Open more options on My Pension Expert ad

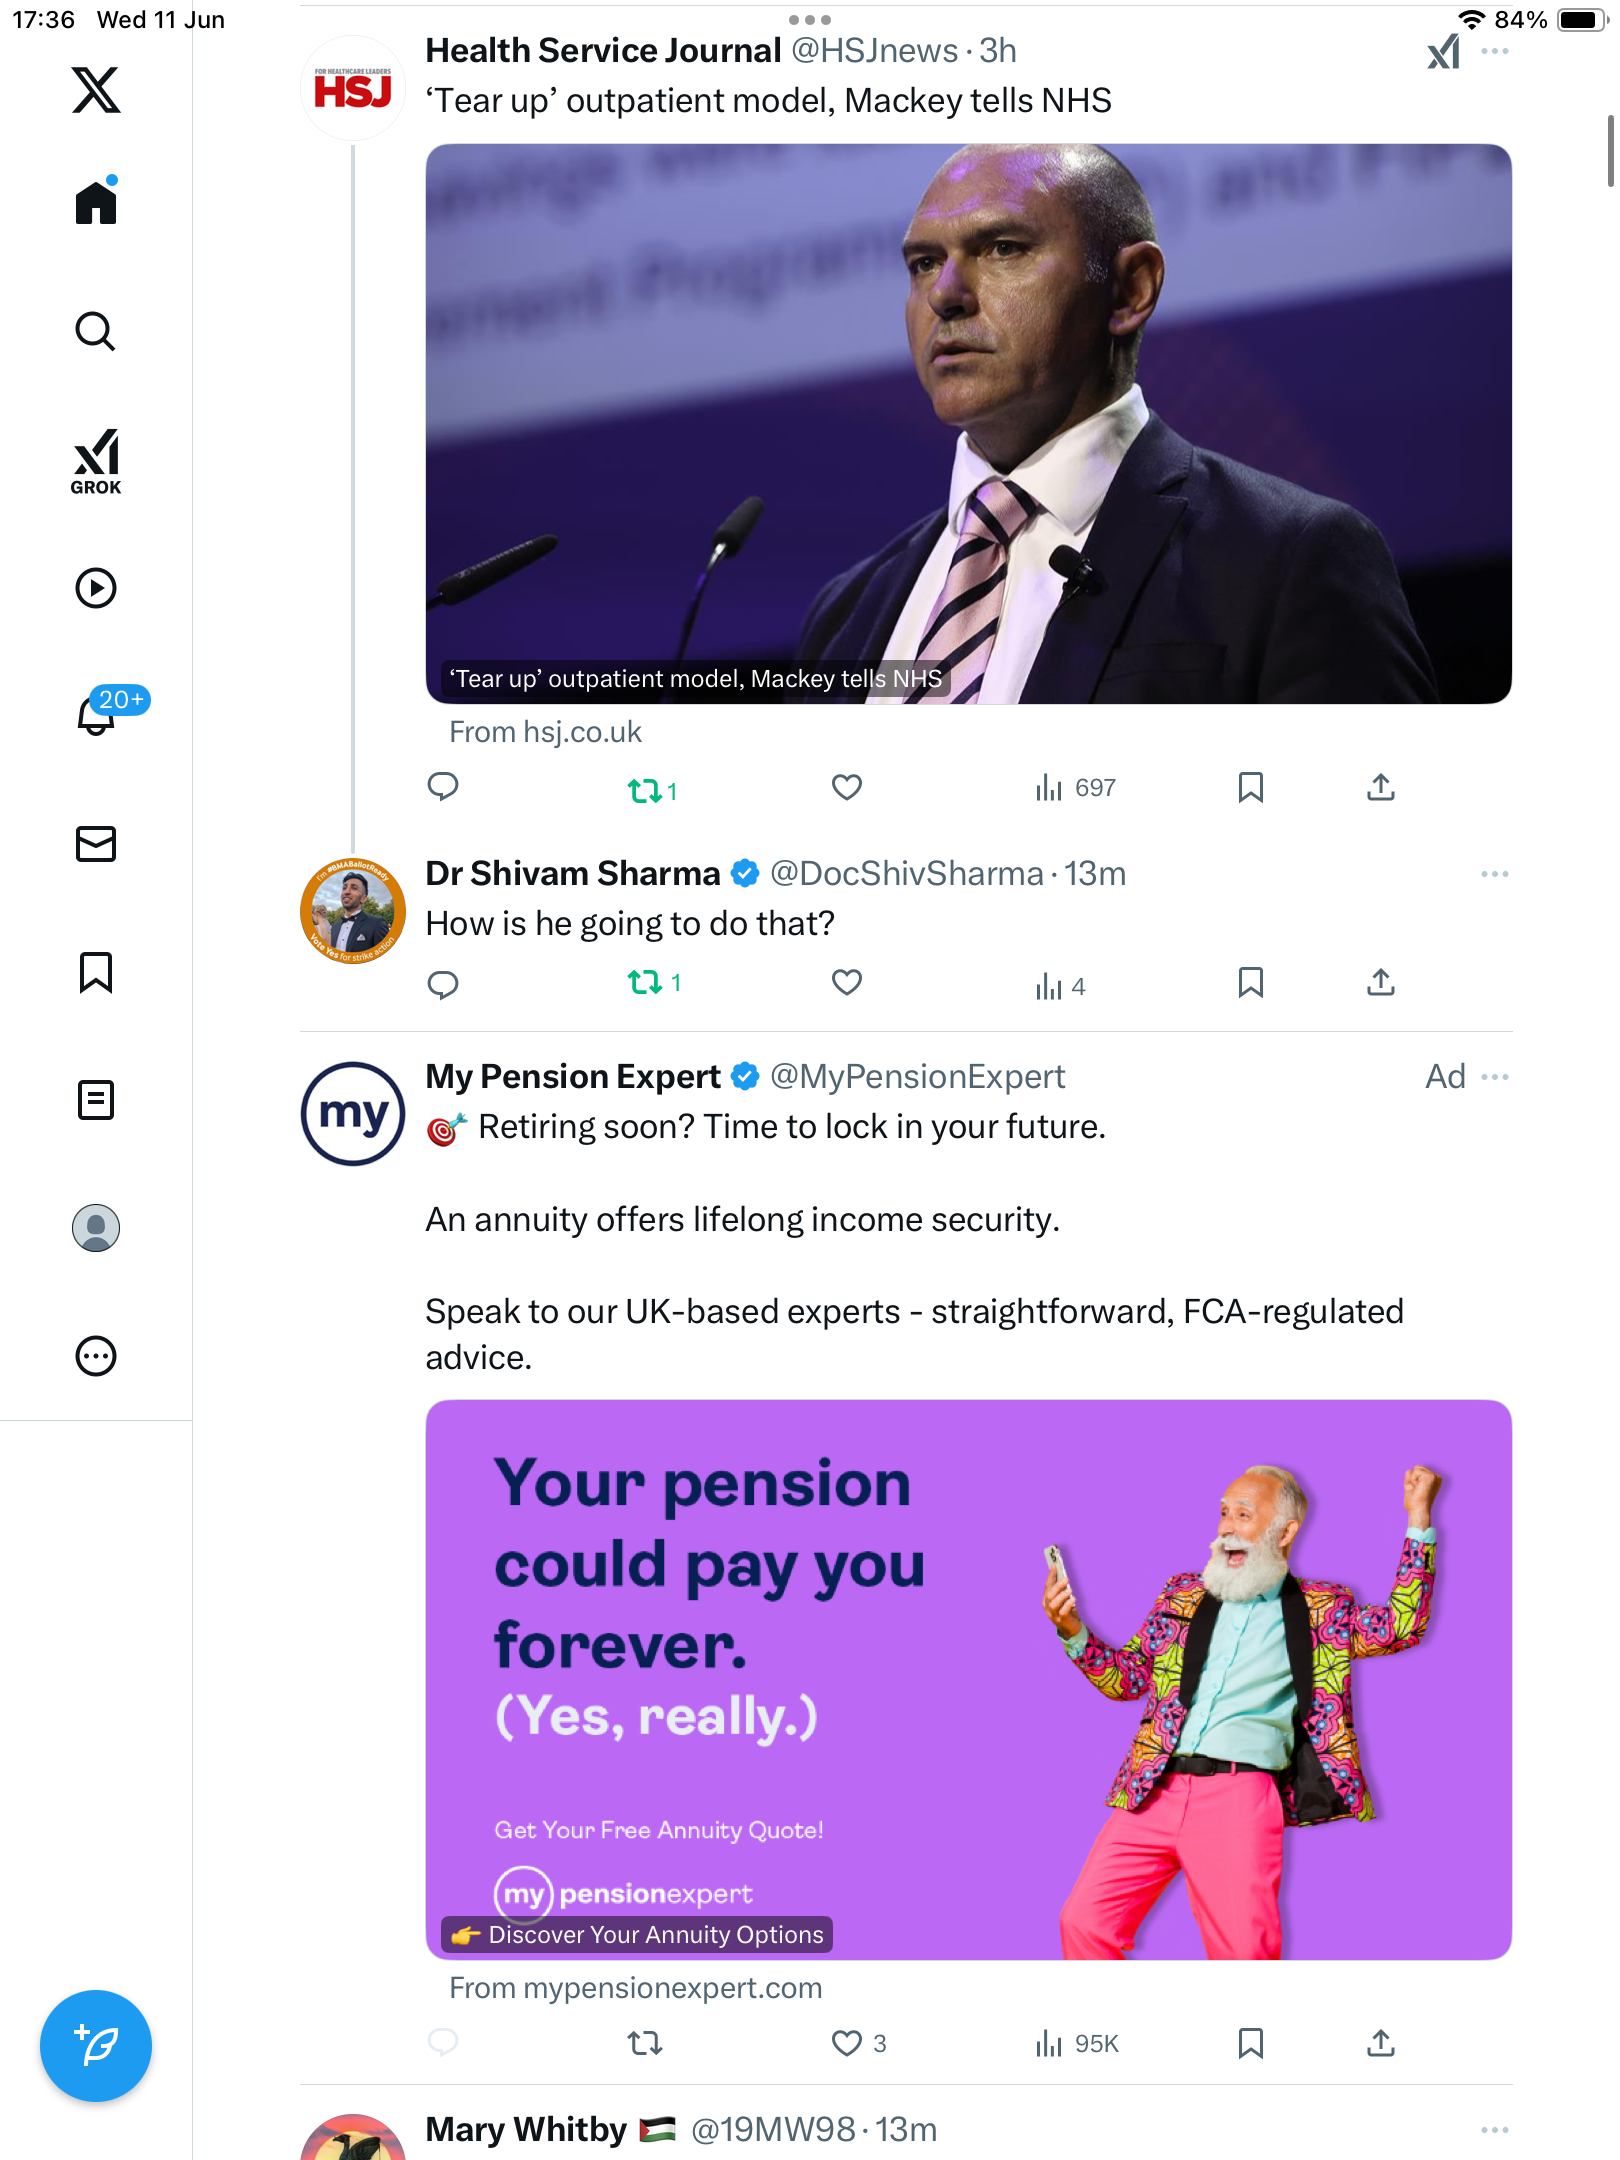[x=1495, y=1077]
